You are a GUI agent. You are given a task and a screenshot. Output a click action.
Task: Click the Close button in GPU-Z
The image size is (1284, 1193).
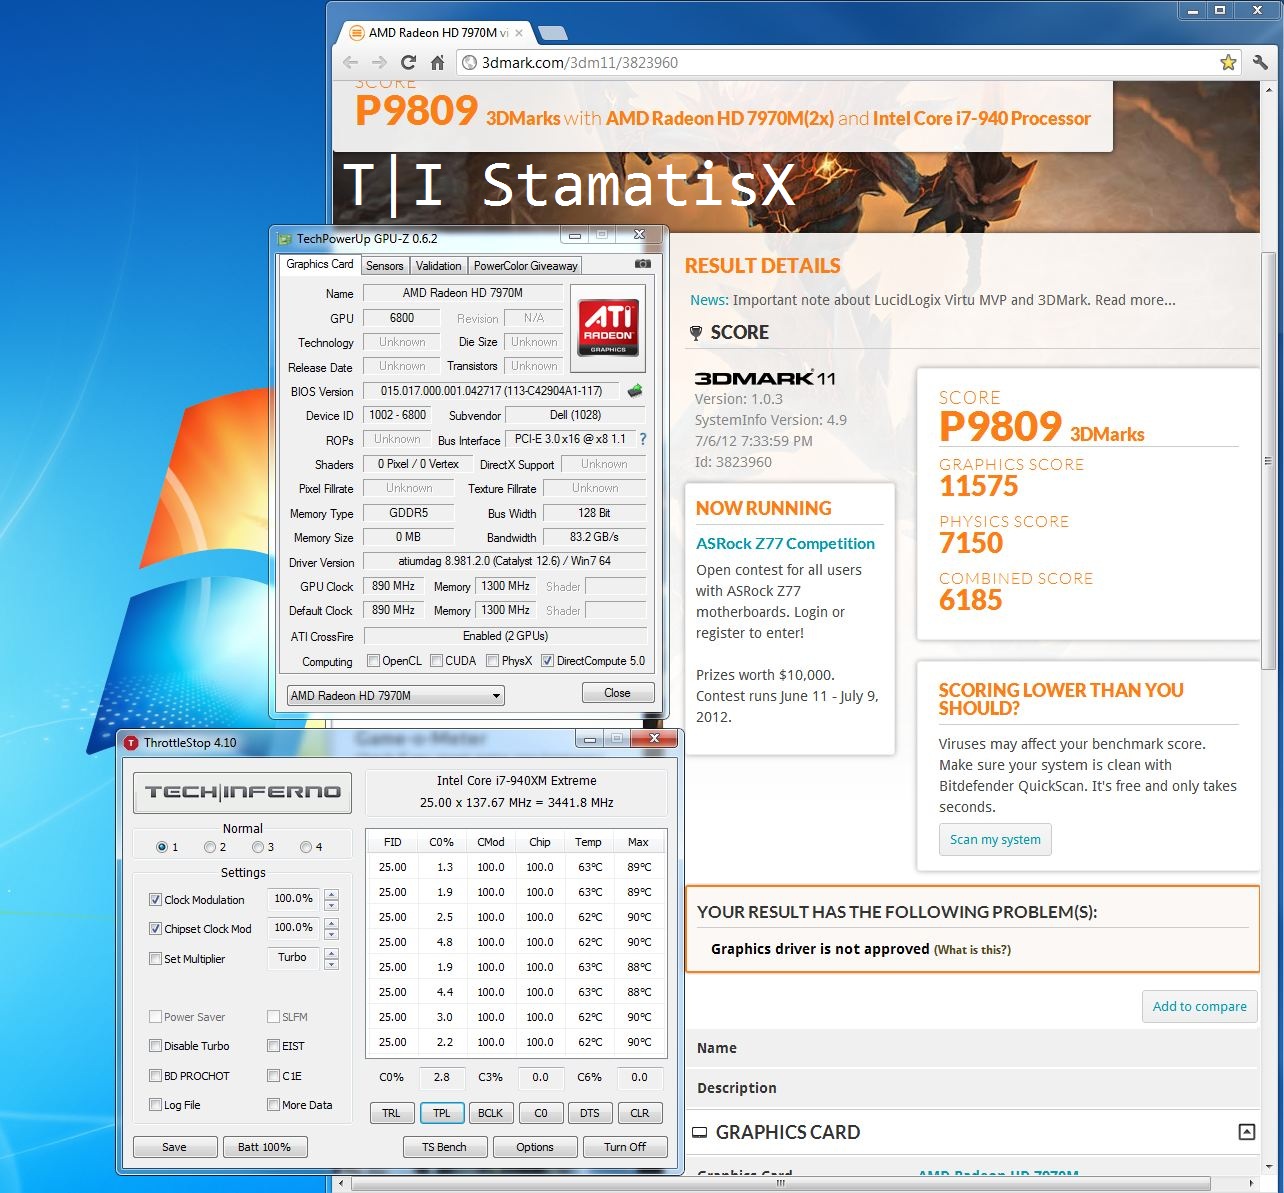point(617,693)
